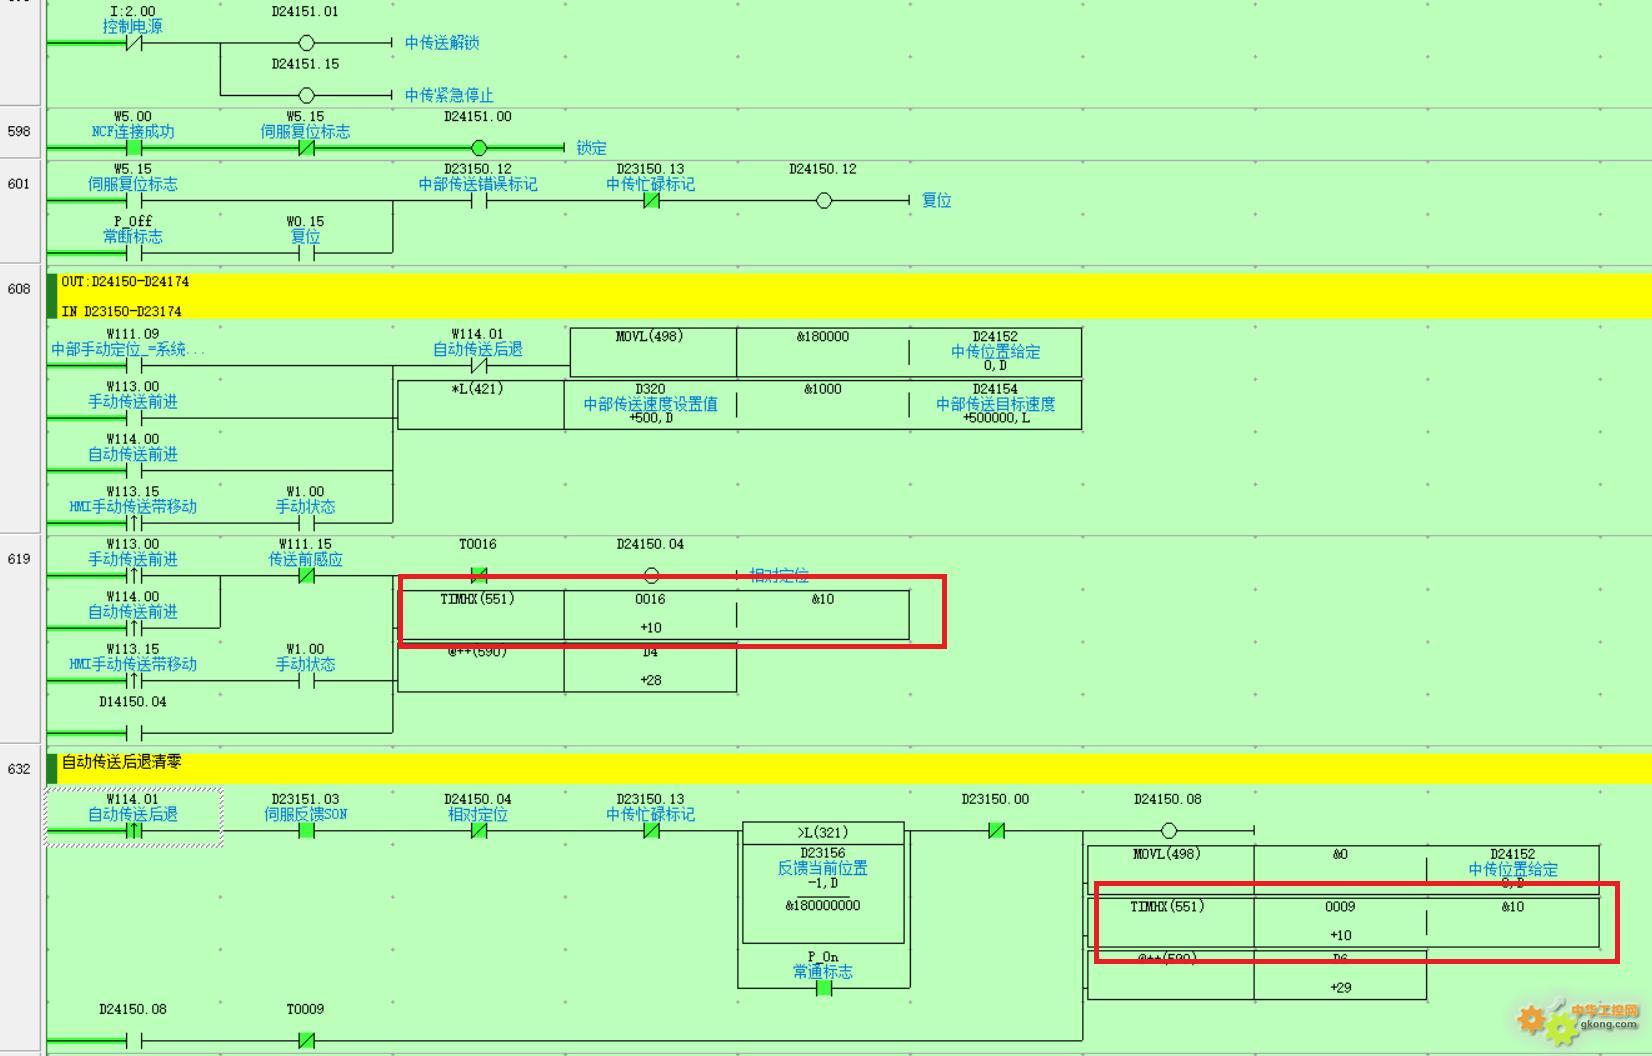Viewport: 1652px width, 1056px height.
Task: Select the T0016 timer contact
Action: tap(479, 575)
